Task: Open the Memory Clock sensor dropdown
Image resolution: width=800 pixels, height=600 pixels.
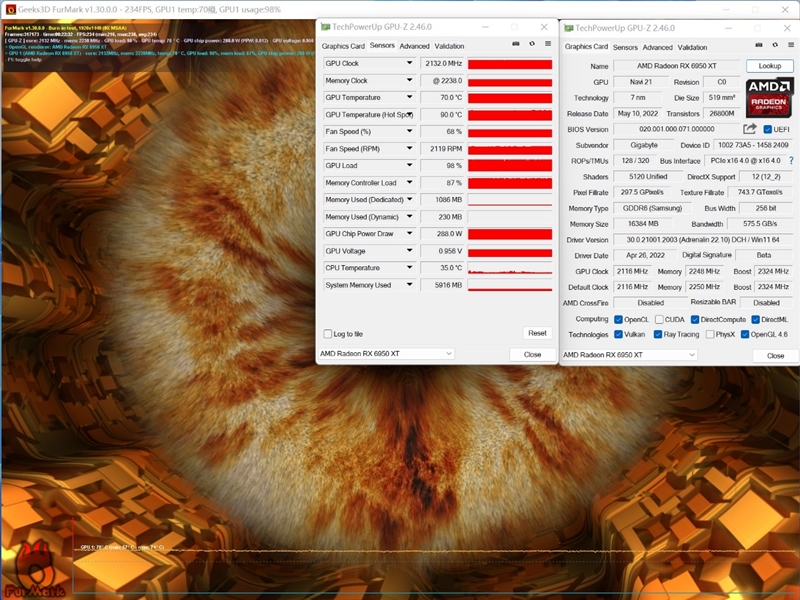Action: pyautogui.click(x=409, y=80)
